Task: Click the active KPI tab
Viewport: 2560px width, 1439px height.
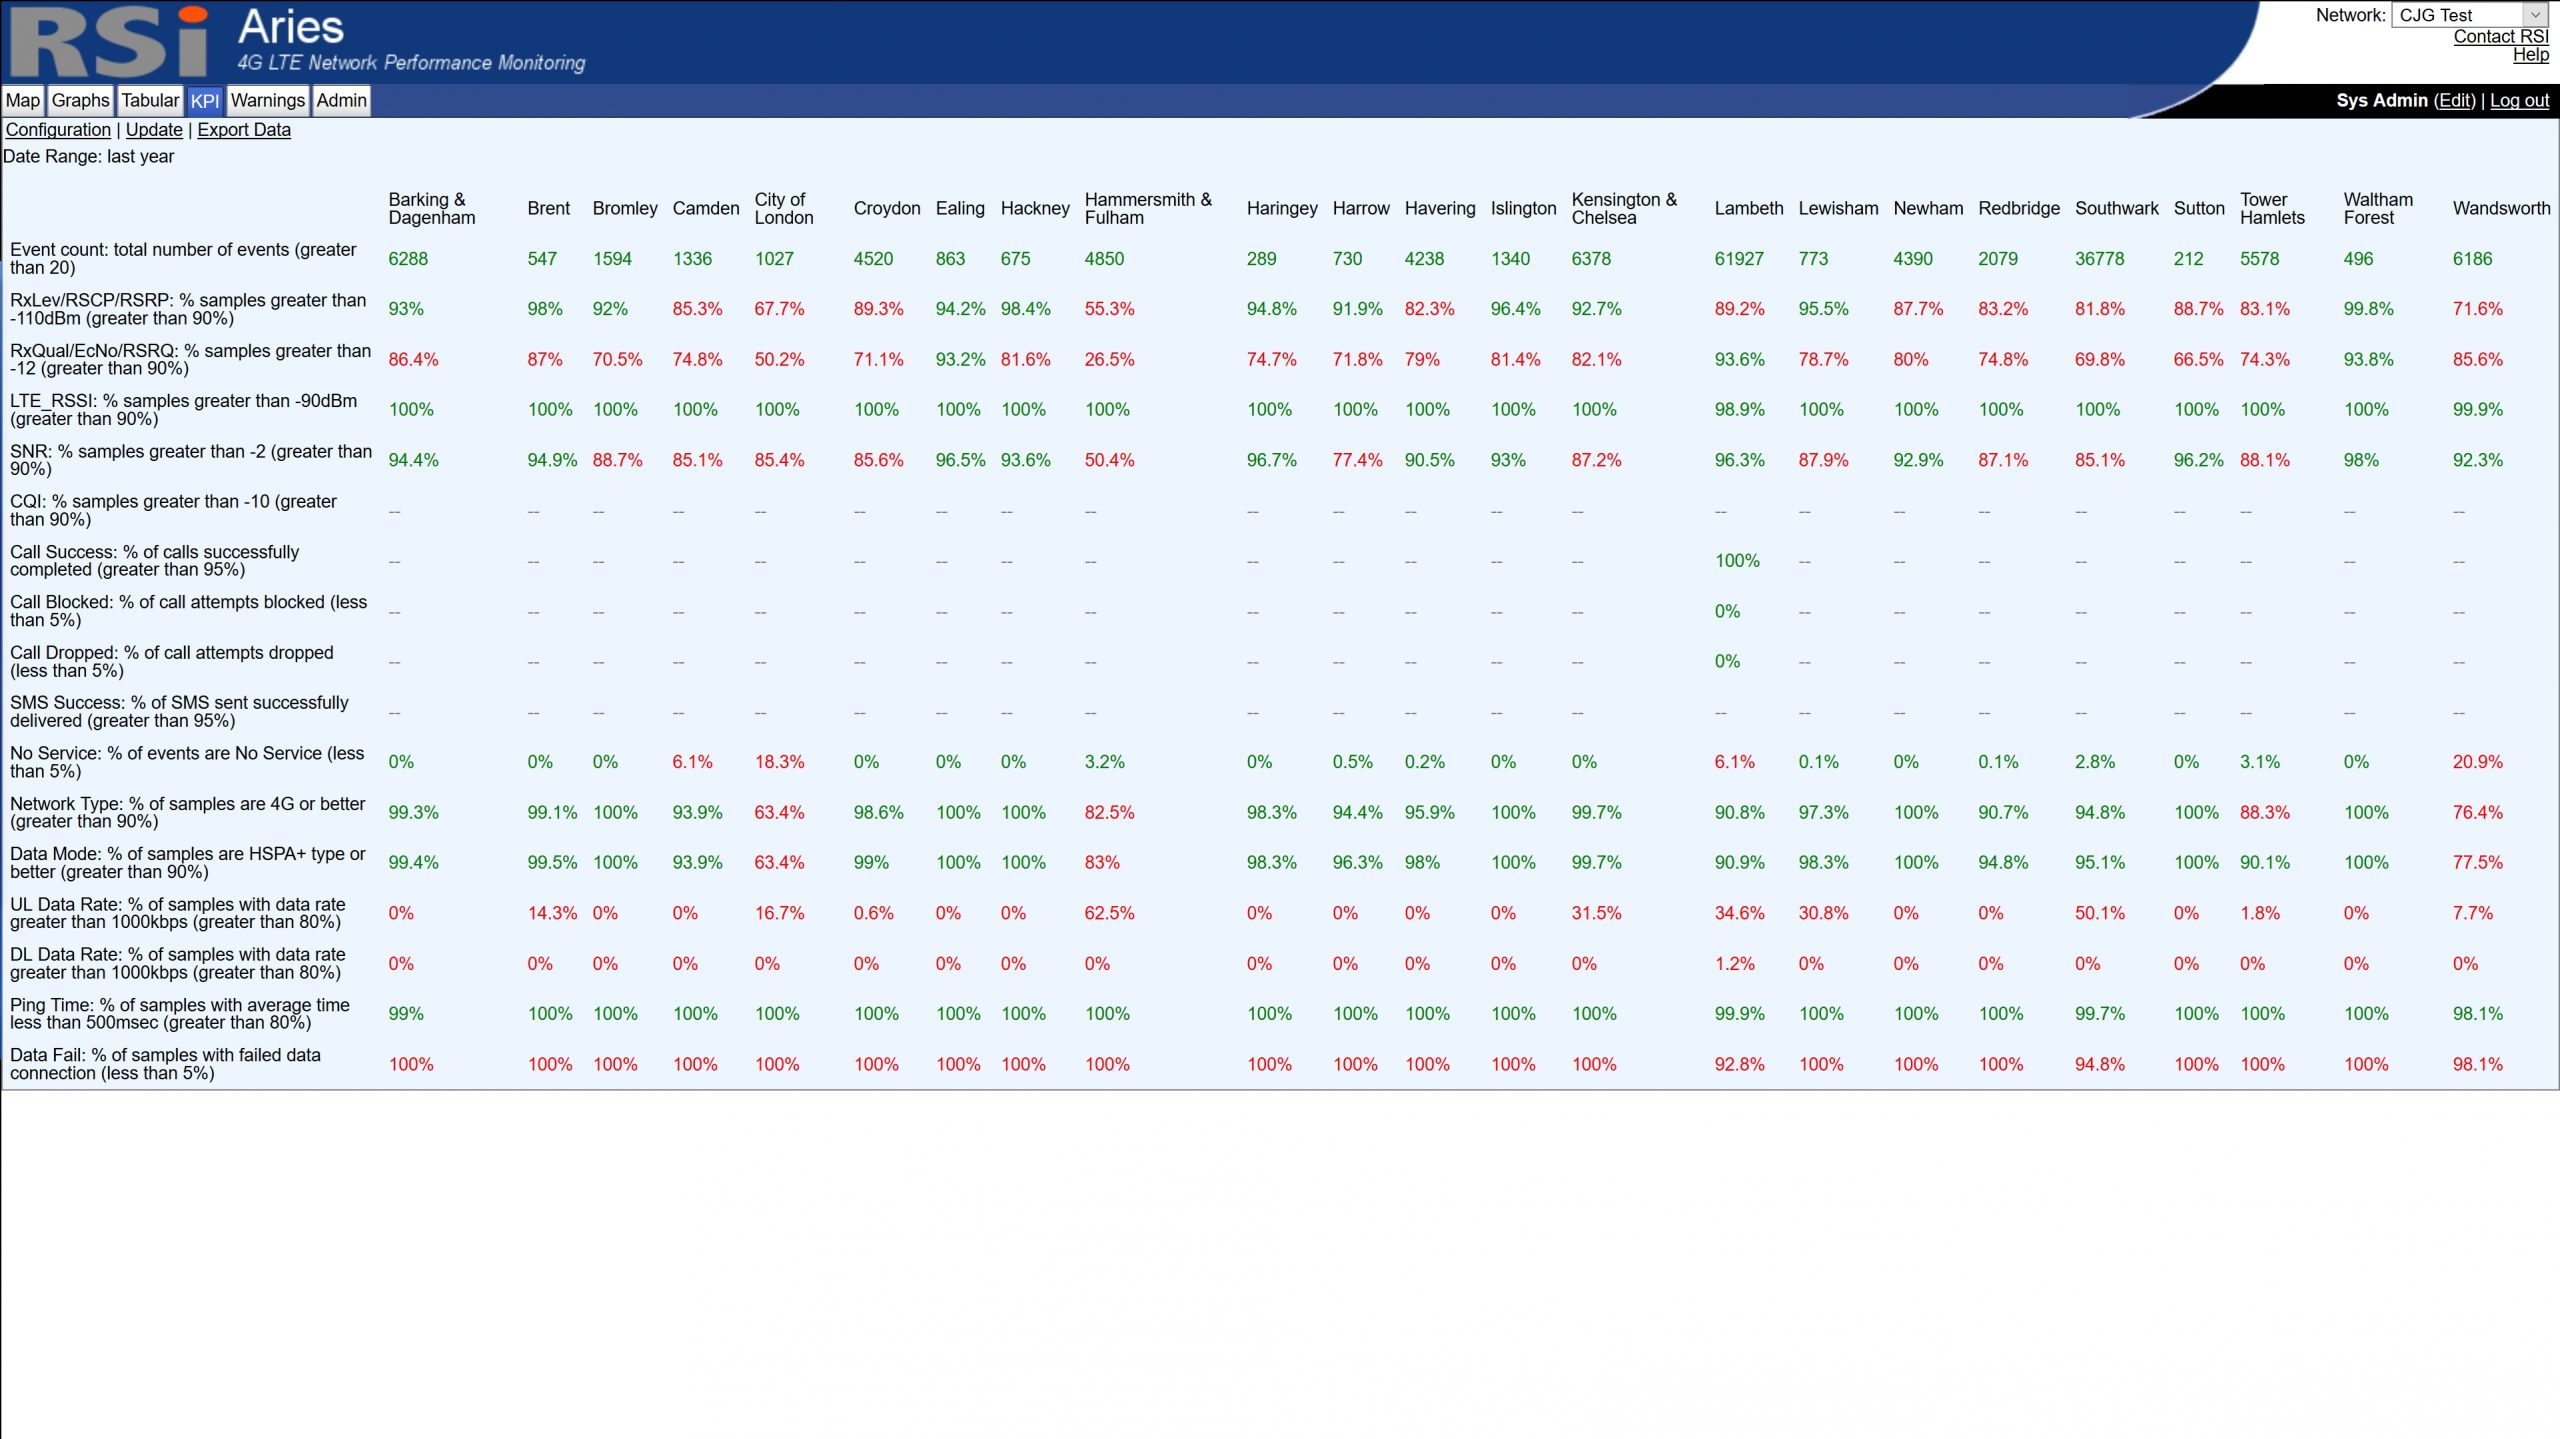Action: click(x=204, y=101)
